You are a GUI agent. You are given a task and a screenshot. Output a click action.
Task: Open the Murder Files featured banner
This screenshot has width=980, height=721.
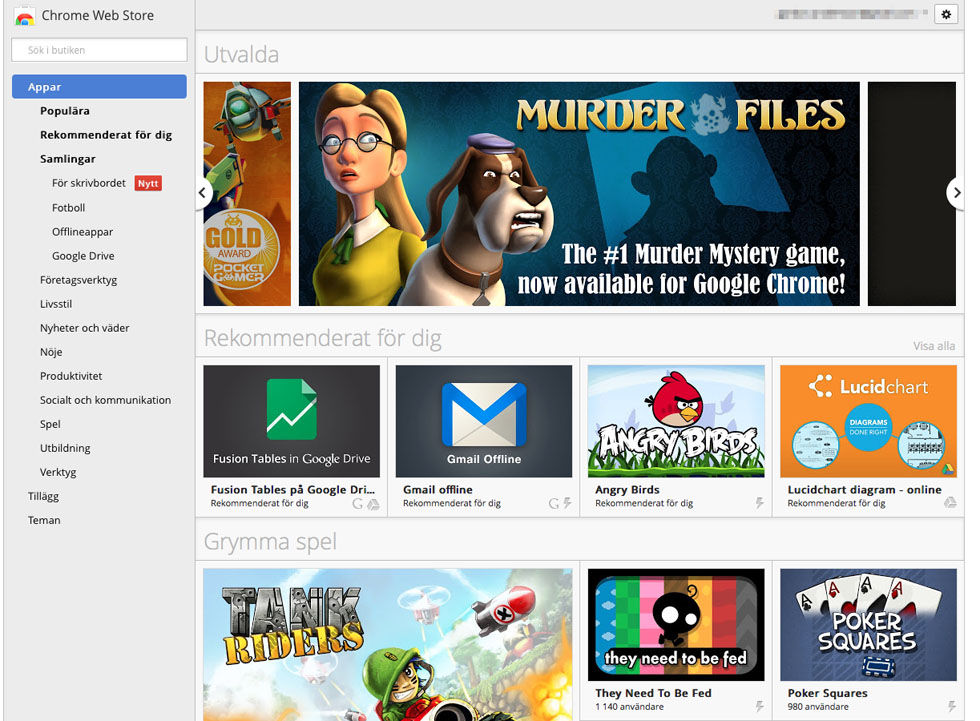tap(579, 194)
